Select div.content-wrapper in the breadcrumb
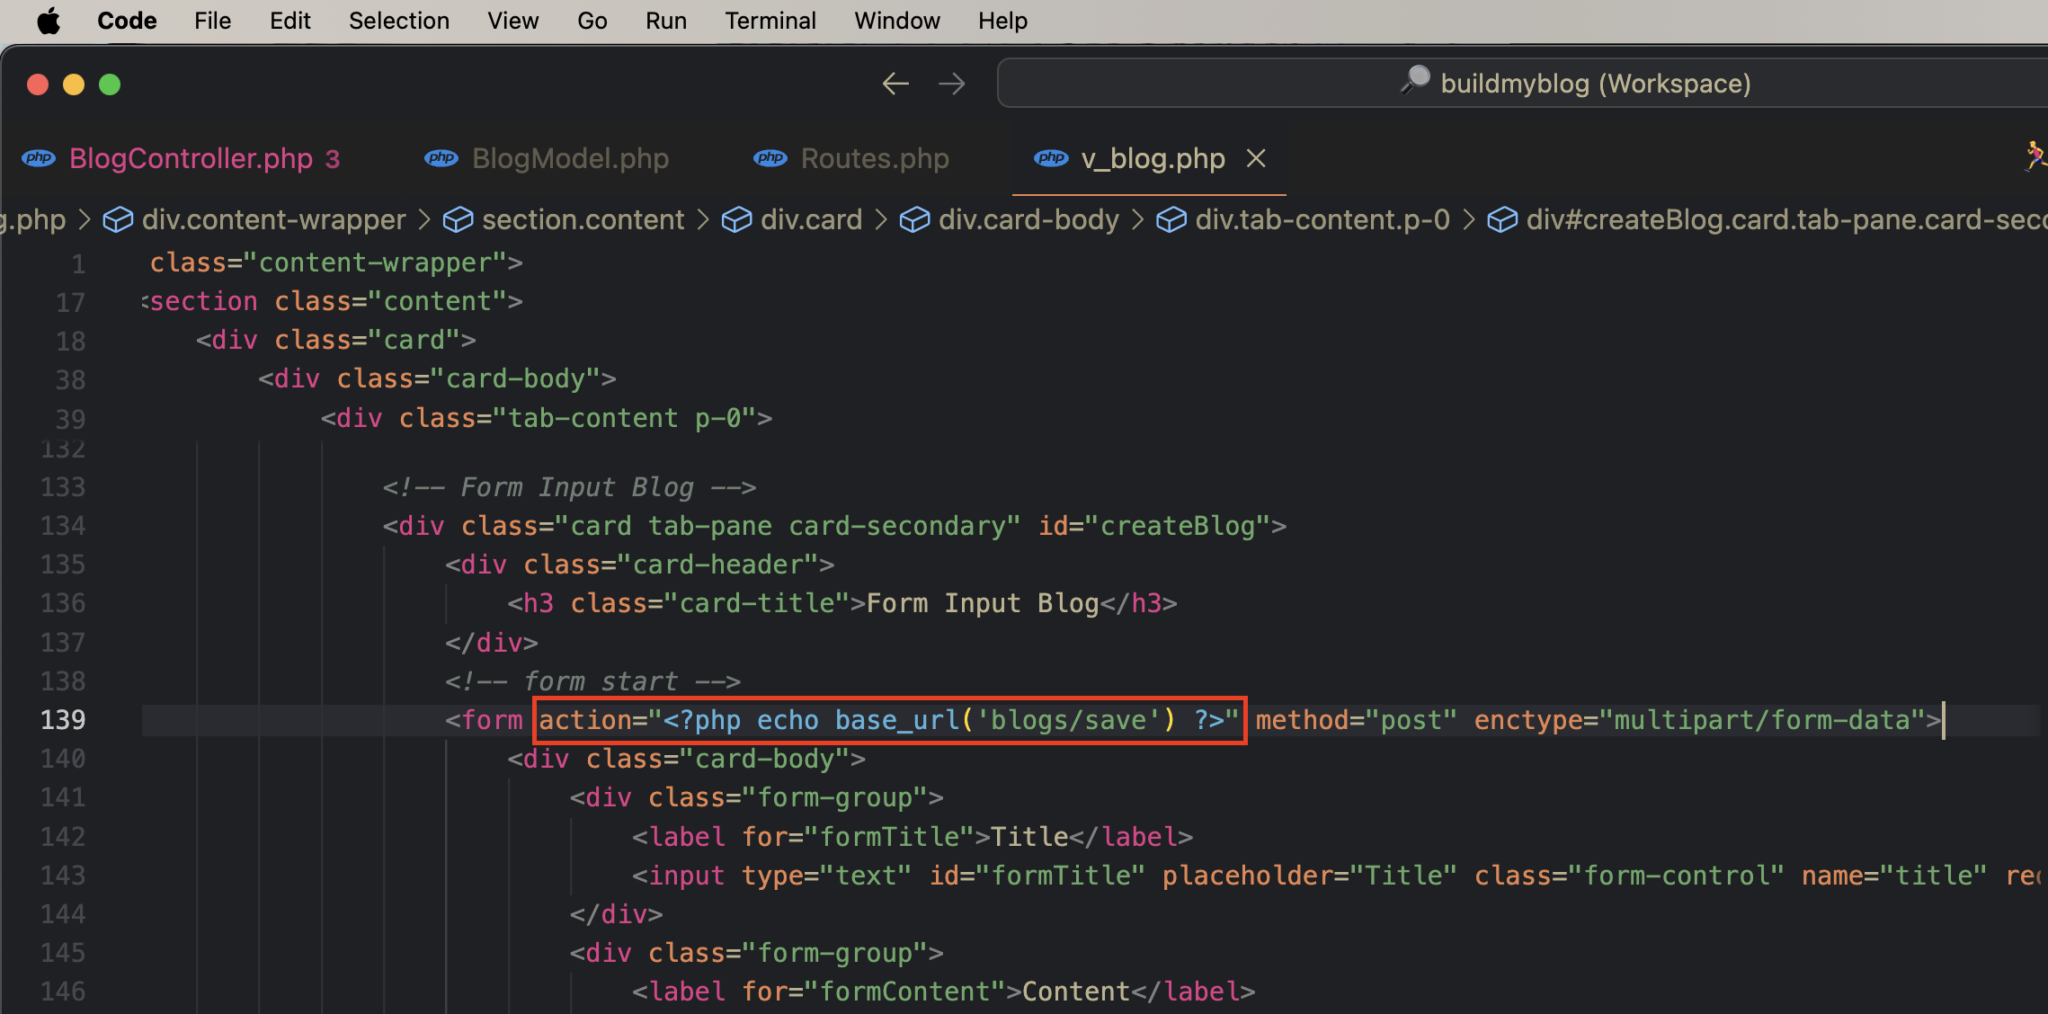The height and width of the screenshot is (1014, 2048). (x=257, y=220)
